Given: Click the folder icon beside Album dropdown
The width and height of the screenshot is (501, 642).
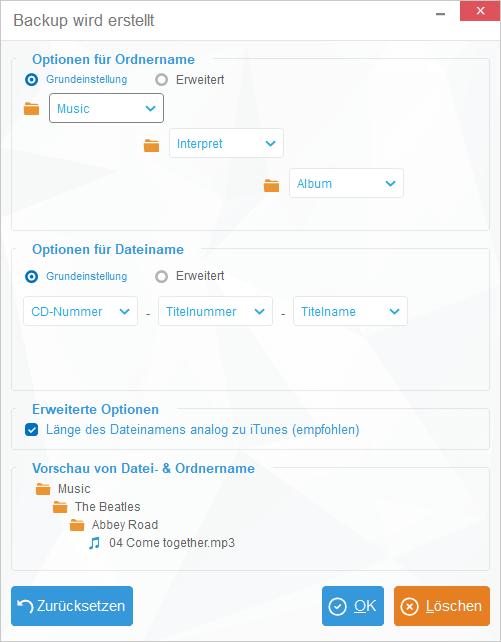Looking at the screenshot, I should tap(271, 185).
